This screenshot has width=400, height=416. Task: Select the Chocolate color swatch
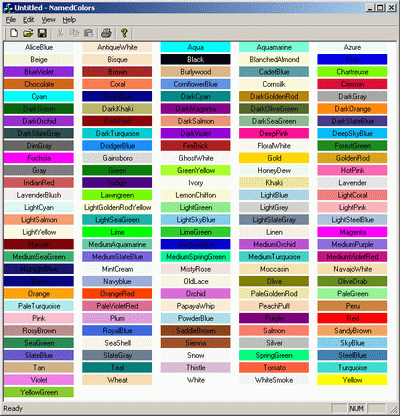tap(39, 84)
